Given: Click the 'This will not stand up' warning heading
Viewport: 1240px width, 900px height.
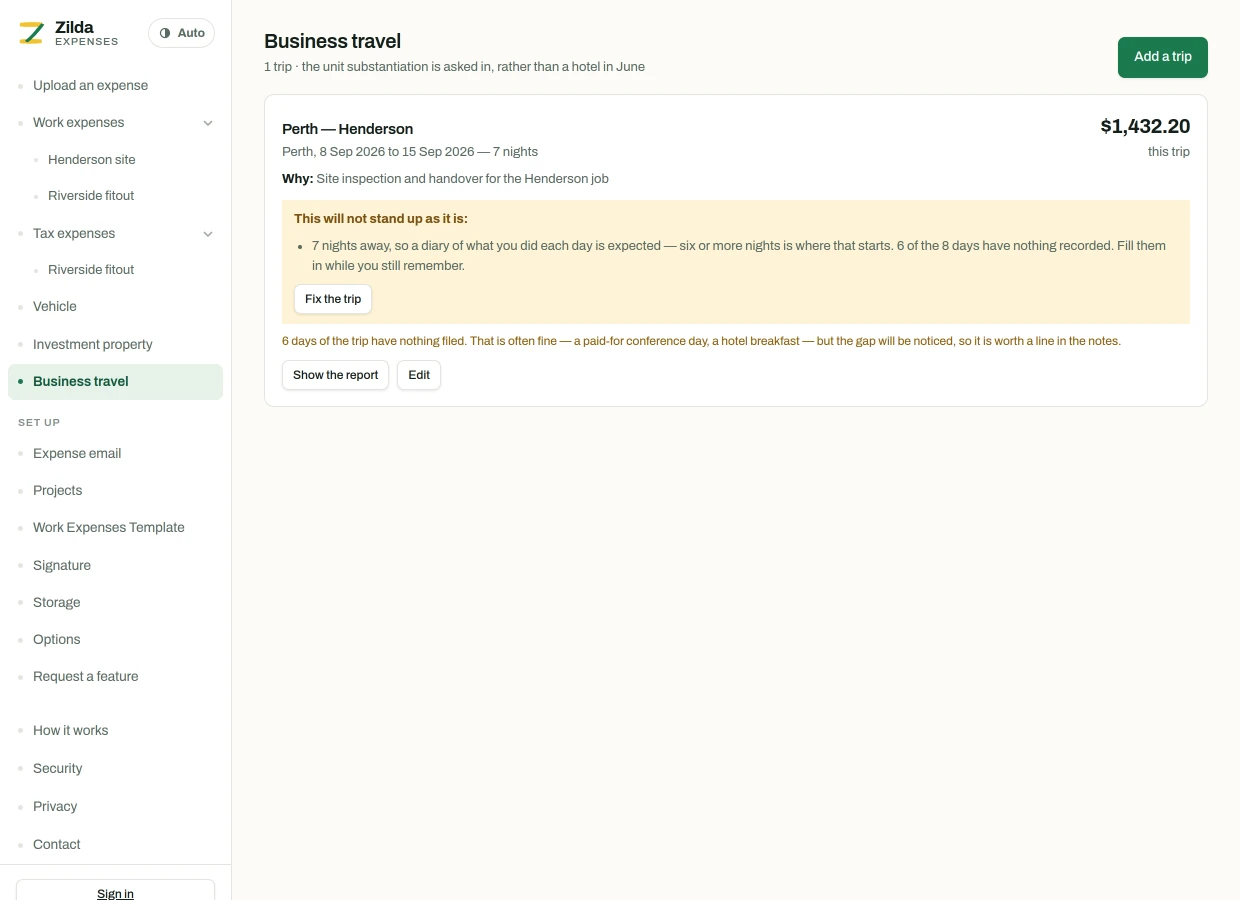Looking at the screenshot, I should 381,219.
